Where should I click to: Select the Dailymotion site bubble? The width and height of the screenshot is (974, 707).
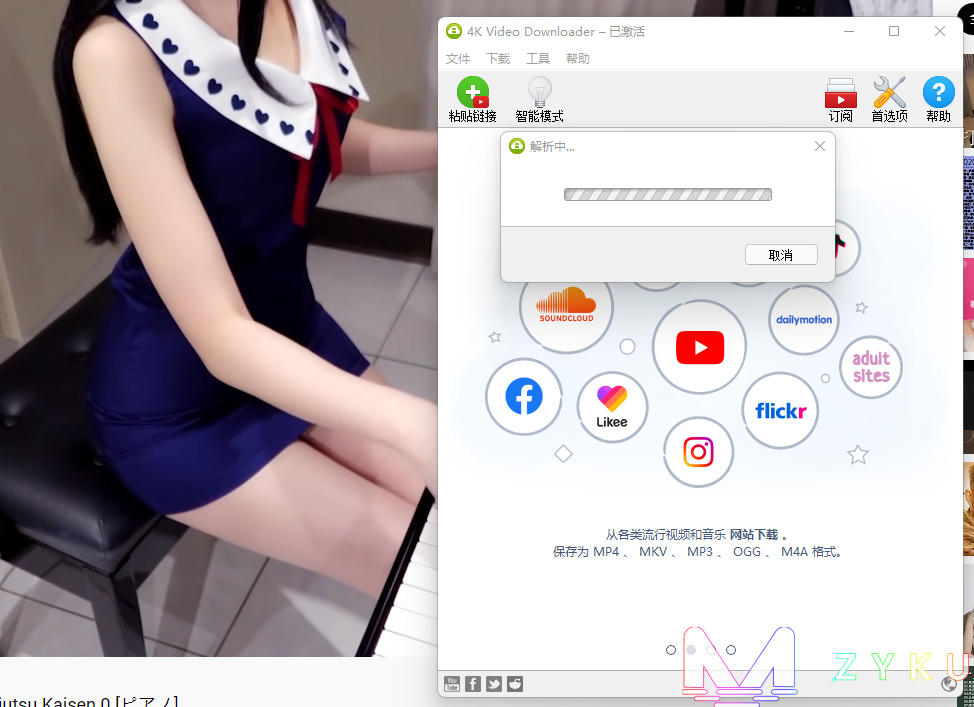[804, 320]
